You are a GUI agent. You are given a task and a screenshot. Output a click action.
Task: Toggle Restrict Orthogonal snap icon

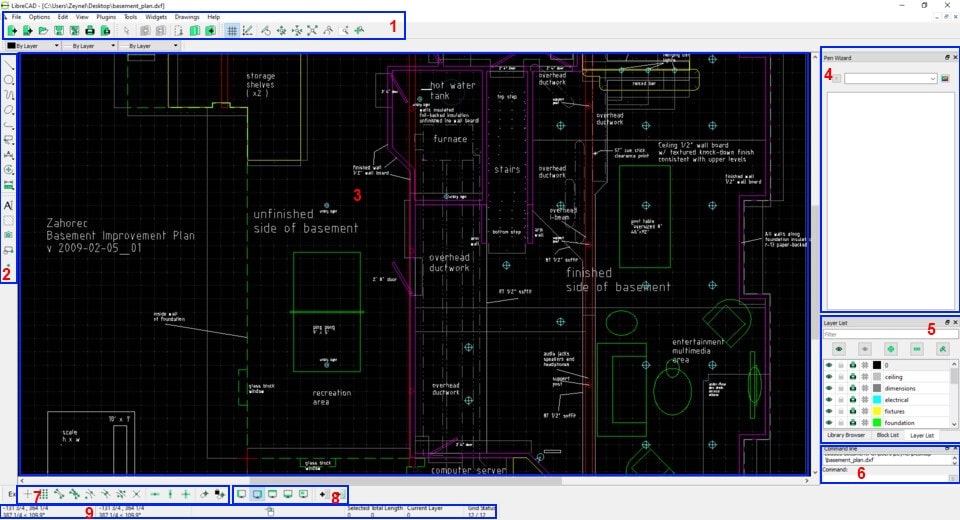click(186, 494)
